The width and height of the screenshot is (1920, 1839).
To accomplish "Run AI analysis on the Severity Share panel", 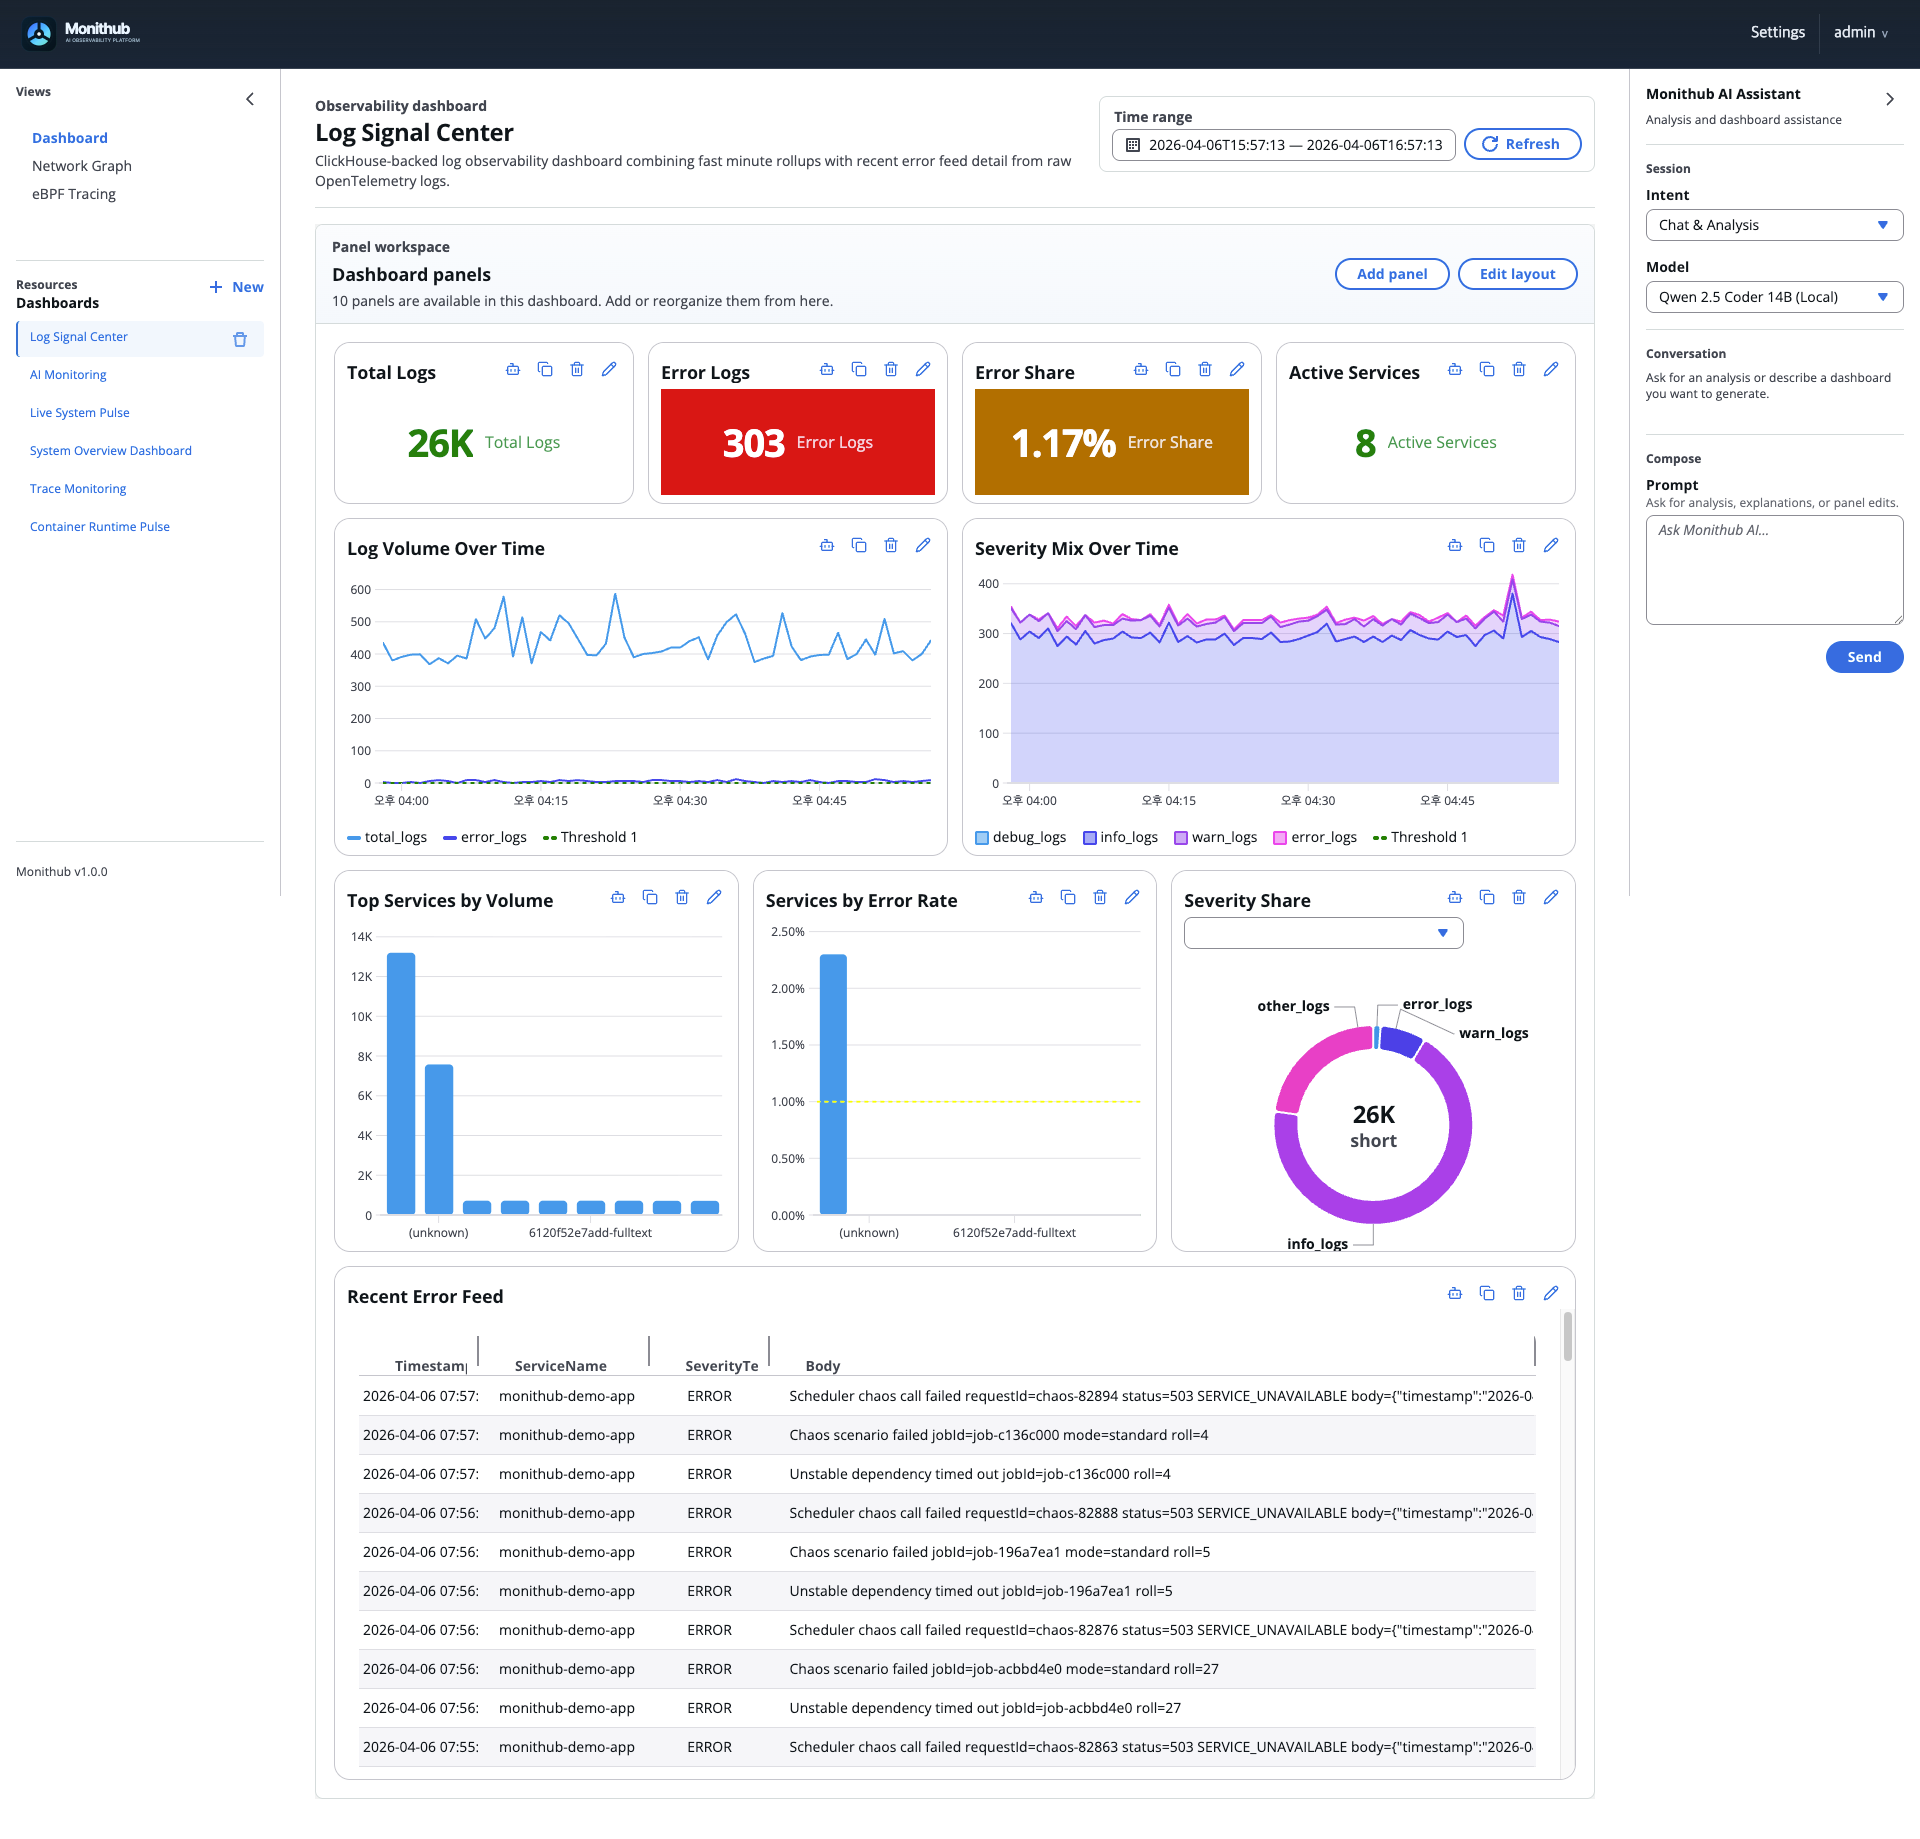I will (x=1455, y=897).
